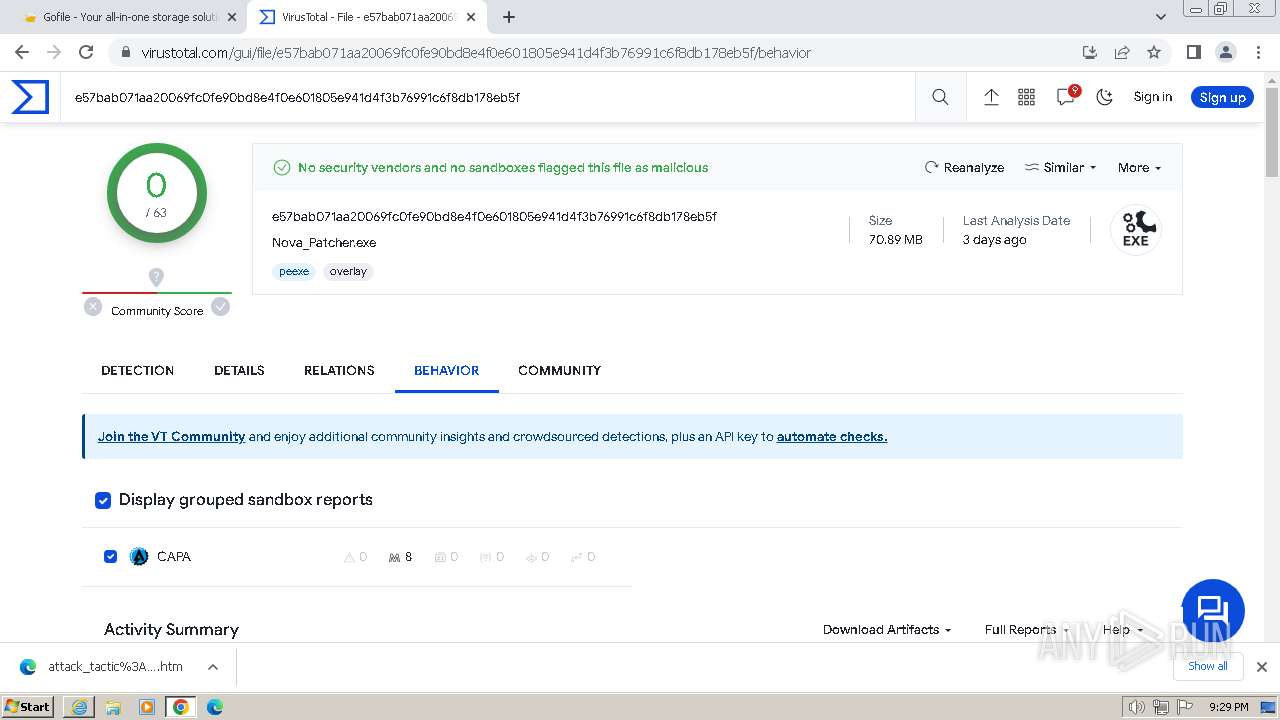Click the community score question marker
1280x720 pixels.
[x=156, y=277]
